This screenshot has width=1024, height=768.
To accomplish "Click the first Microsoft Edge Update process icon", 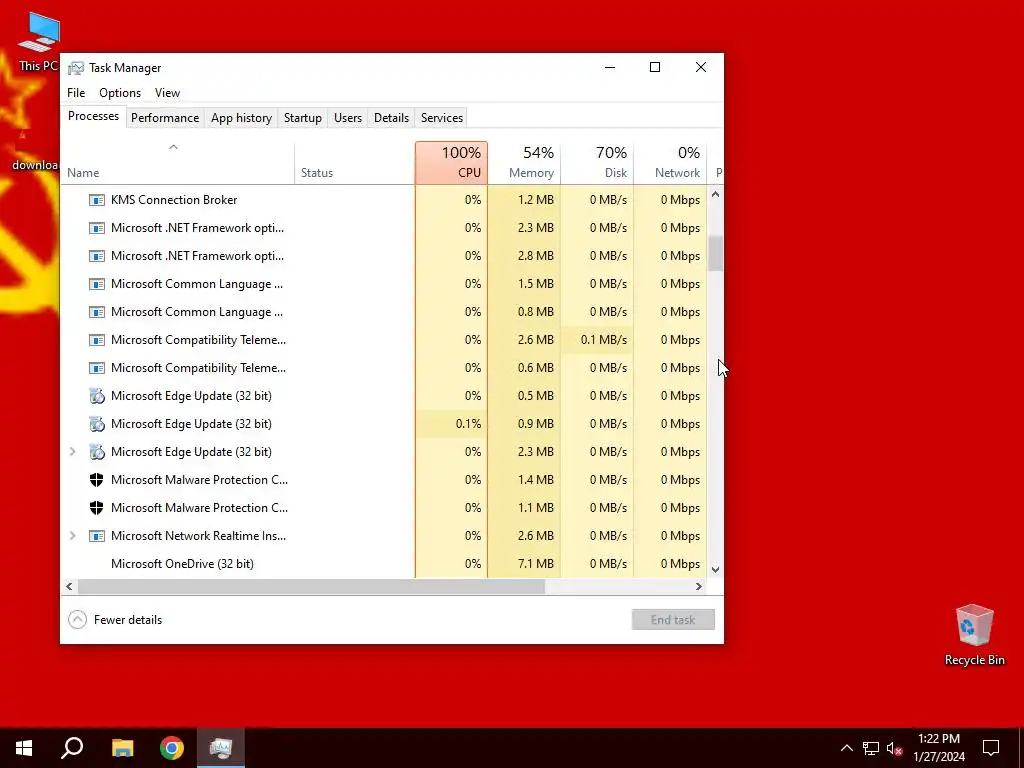I will click(97, 396).
